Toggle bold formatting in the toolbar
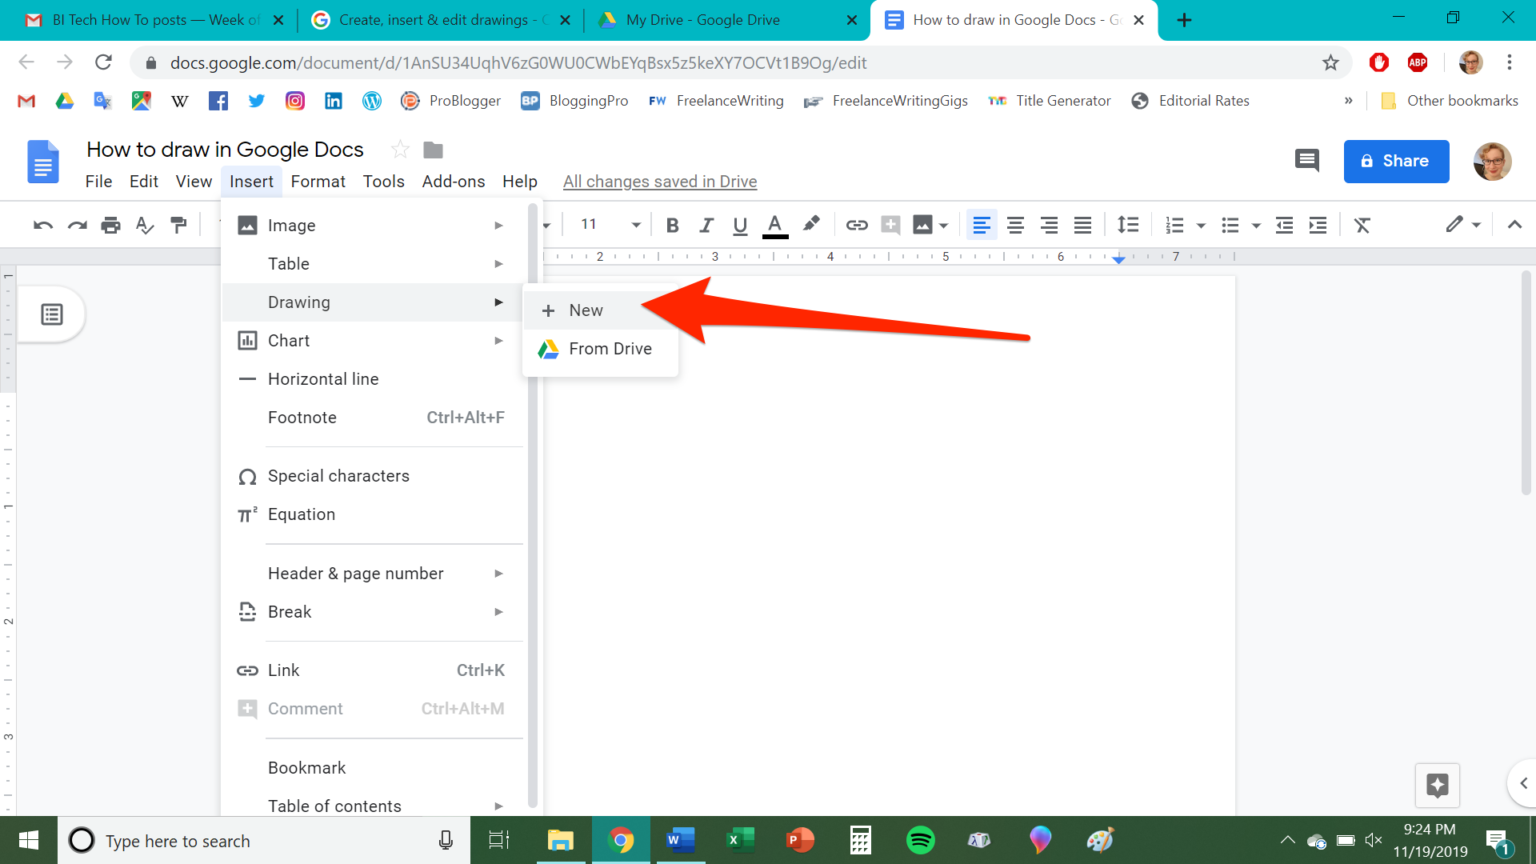The width and height of the screenshot is (1536, 864). pos(672,224)
